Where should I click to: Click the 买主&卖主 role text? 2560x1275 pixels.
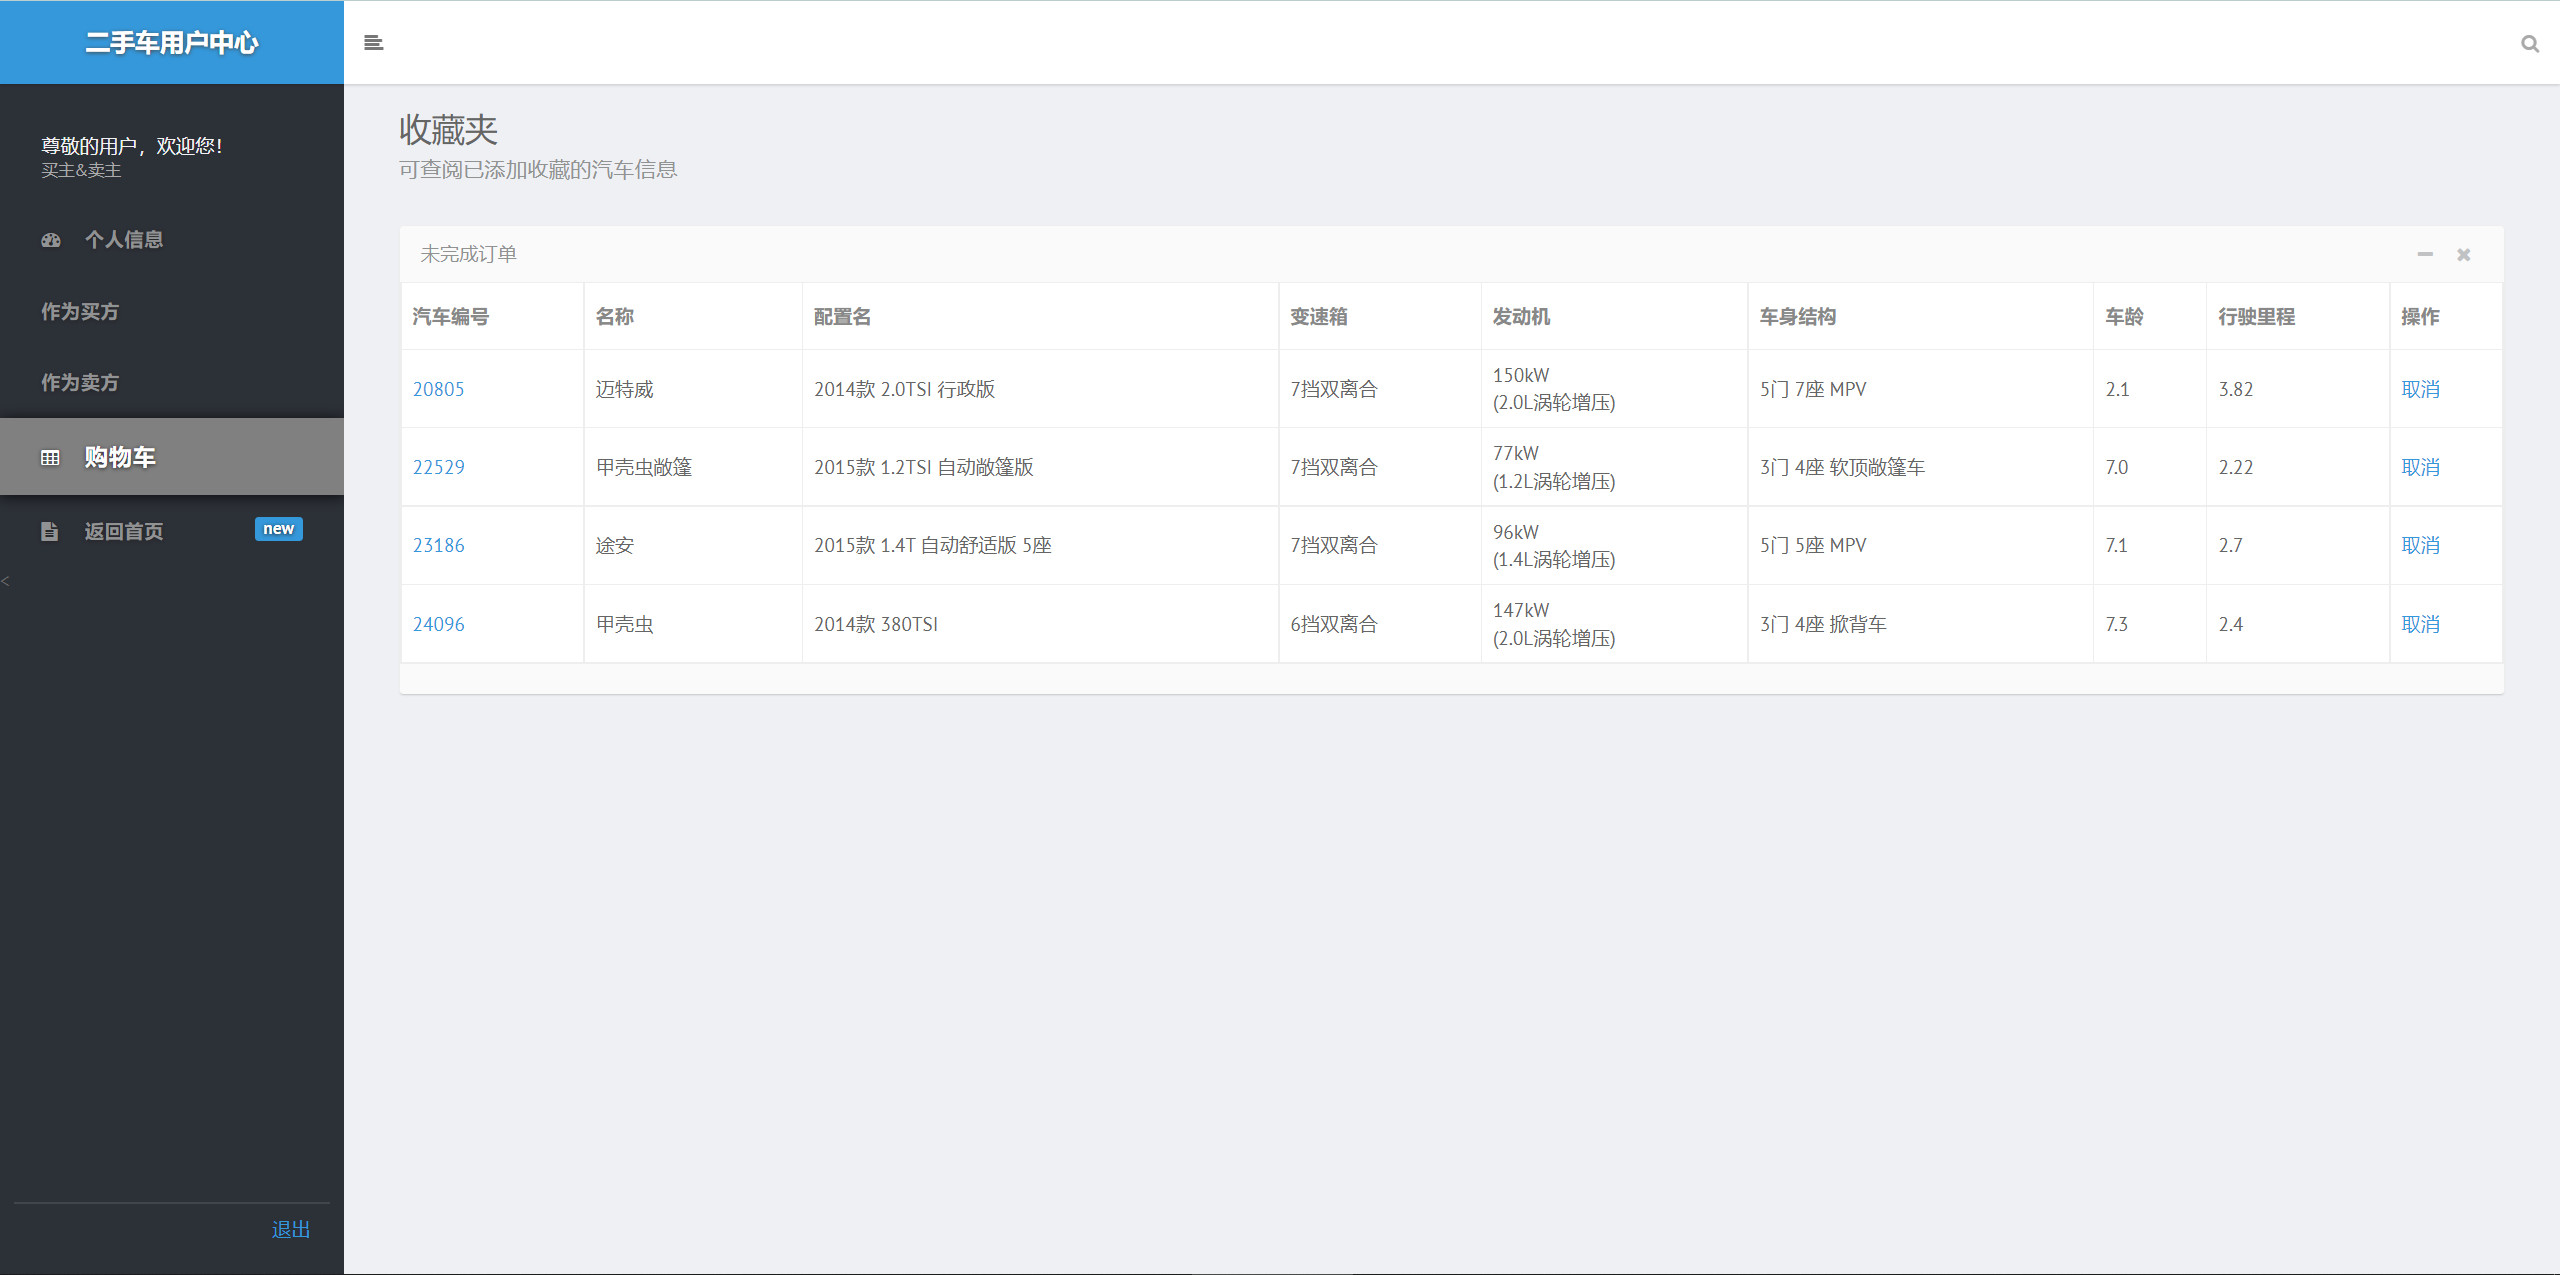tap(81, 171)
